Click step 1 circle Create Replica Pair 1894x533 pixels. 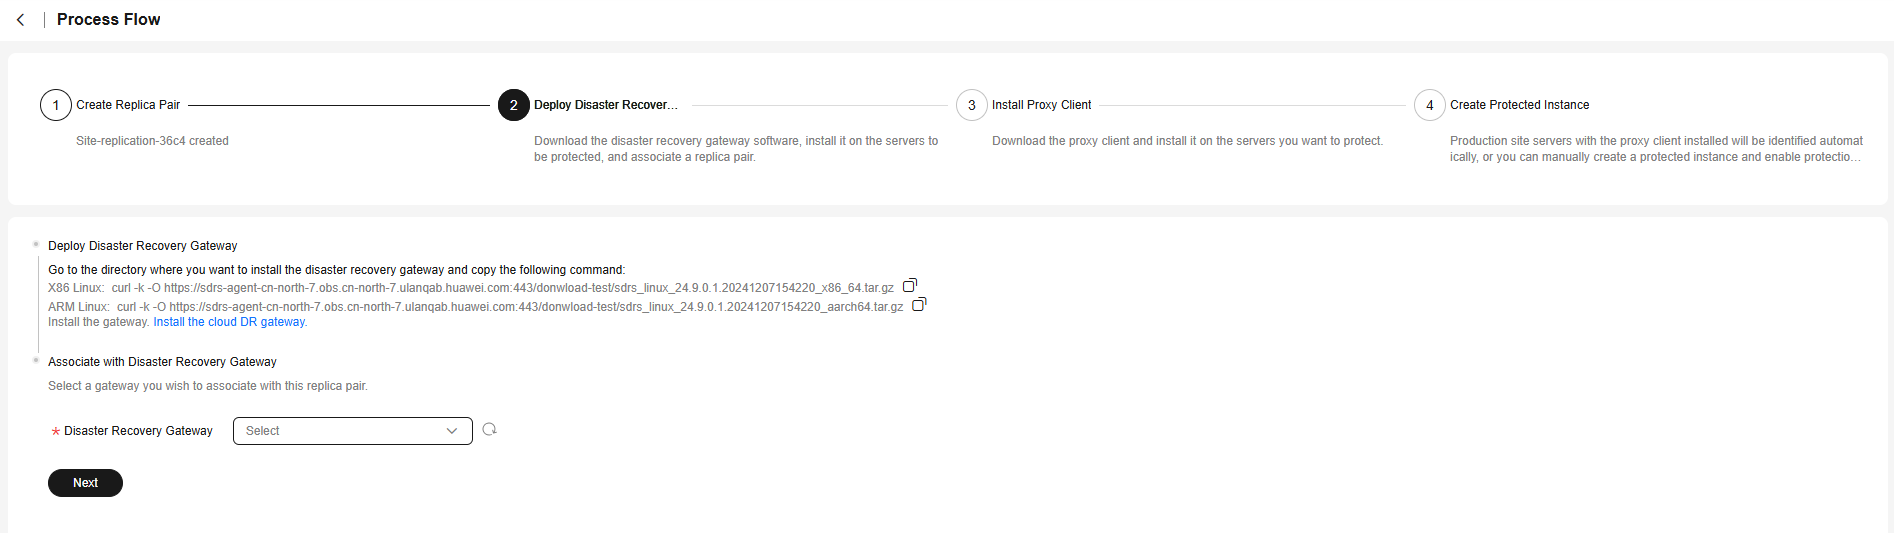tap(56, 105)
